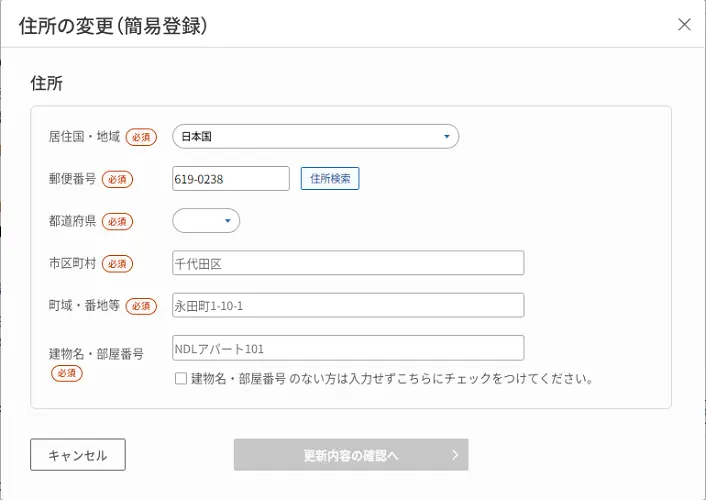Click the 住所 section heading
Image resolution: width=706 pixels, height=500 pixels.
point(47,83)
